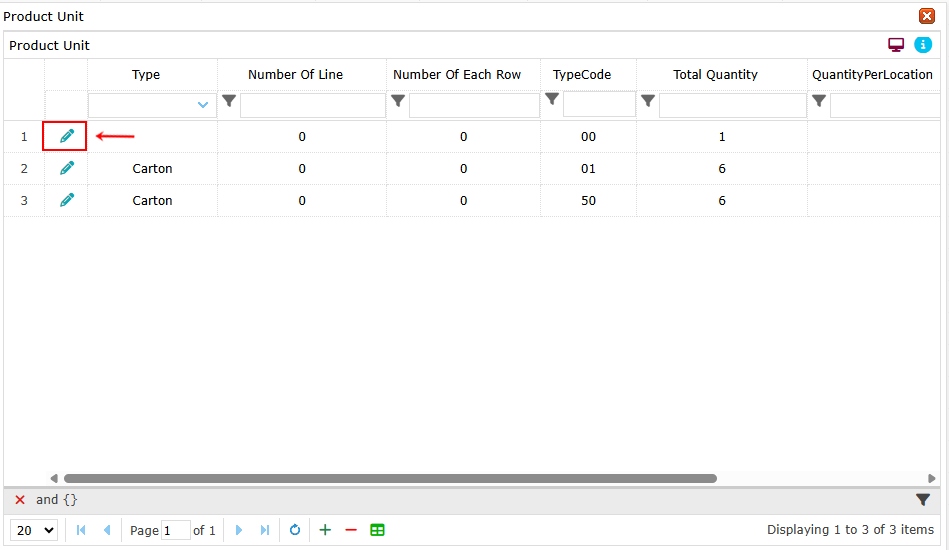Edit the Carton row with TypeCode 01
Screen dimensions: 949x550
(67, 168)
